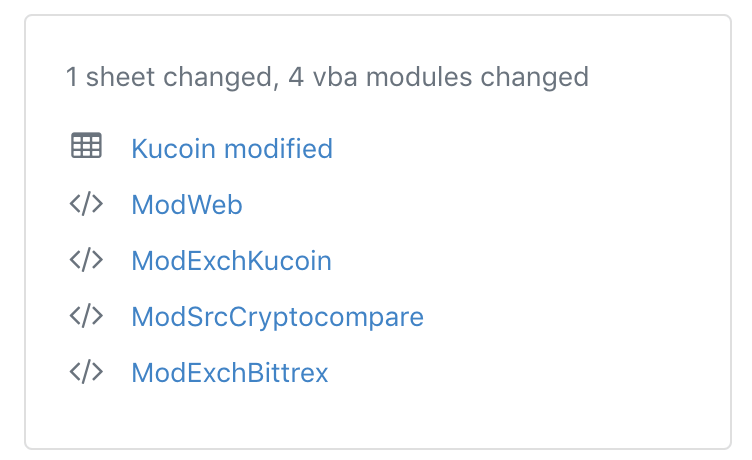The image size is (752, 460).
Task: Click the 'Web' part of ModWeb
Action: pyautogui.click(x=210, y=205)
